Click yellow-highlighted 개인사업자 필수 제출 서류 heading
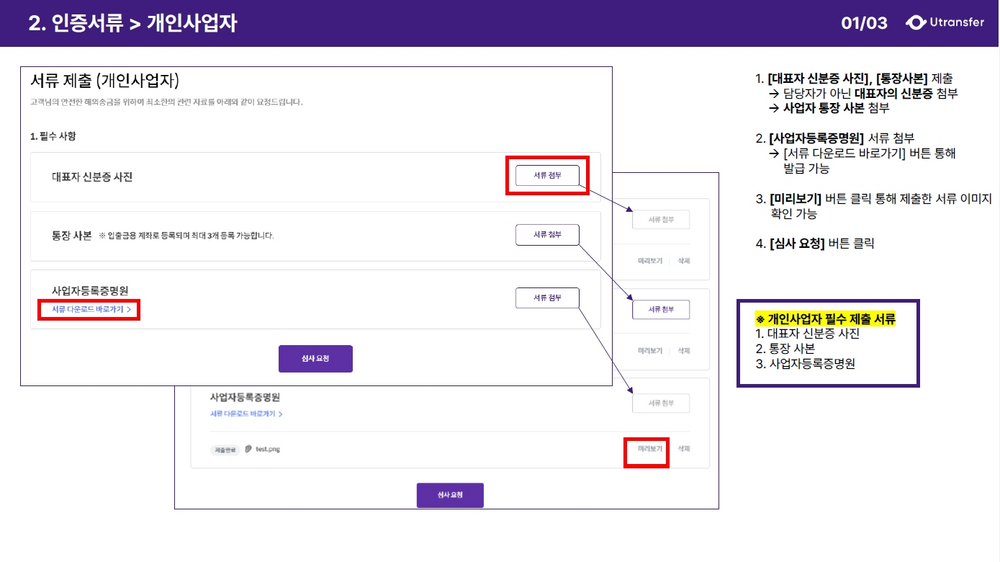 click(825, 319)
